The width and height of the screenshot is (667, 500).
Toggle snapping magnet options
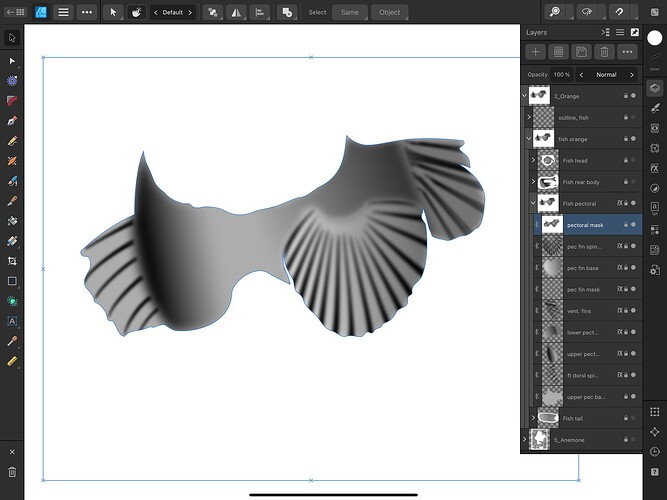620,12
